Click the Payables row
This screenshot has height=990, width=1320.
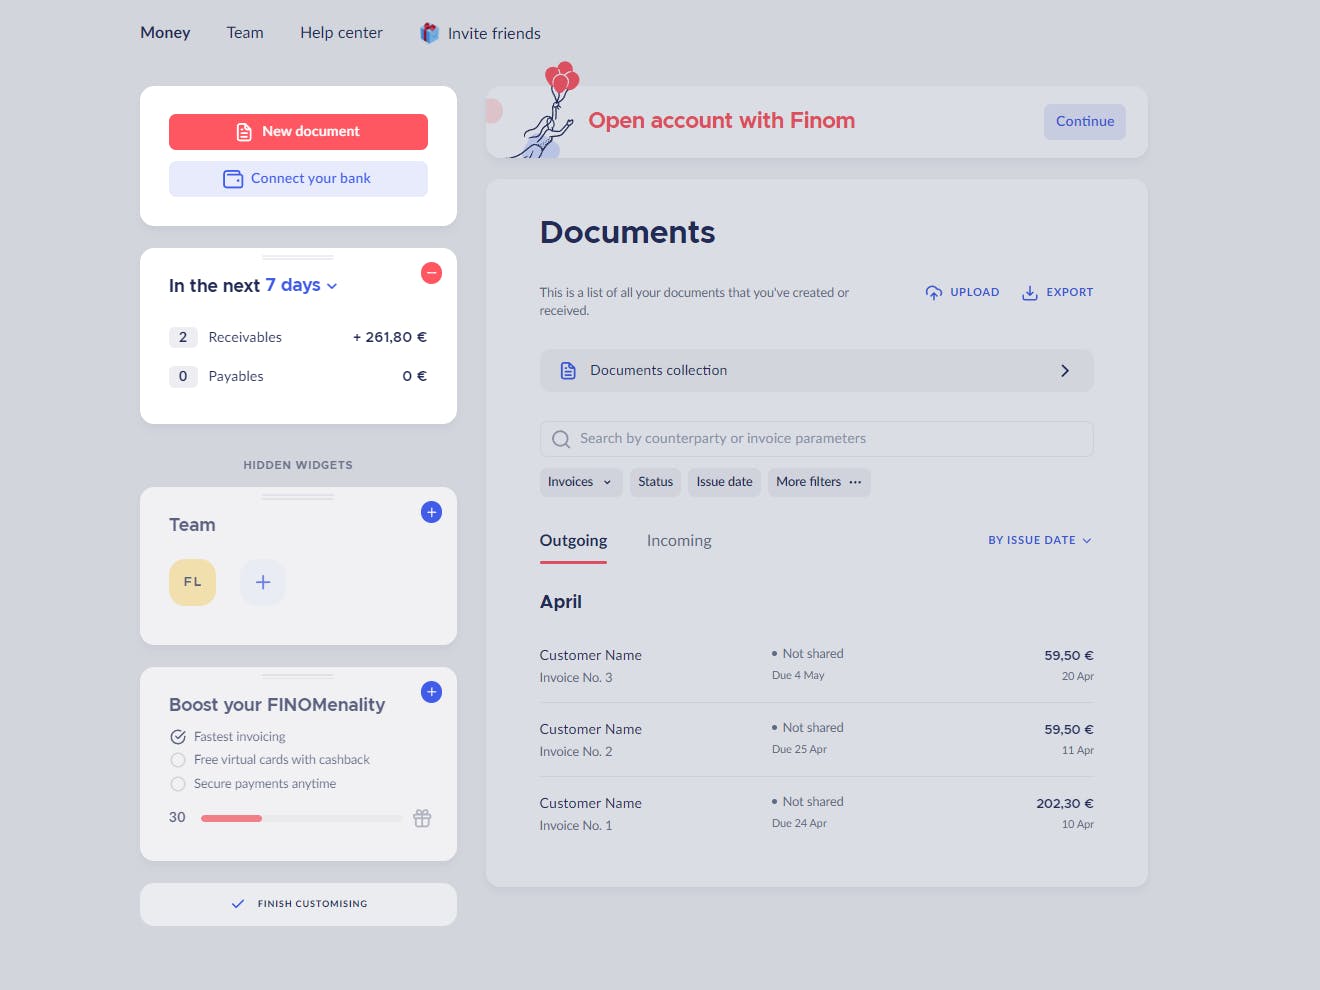point(298,377)
